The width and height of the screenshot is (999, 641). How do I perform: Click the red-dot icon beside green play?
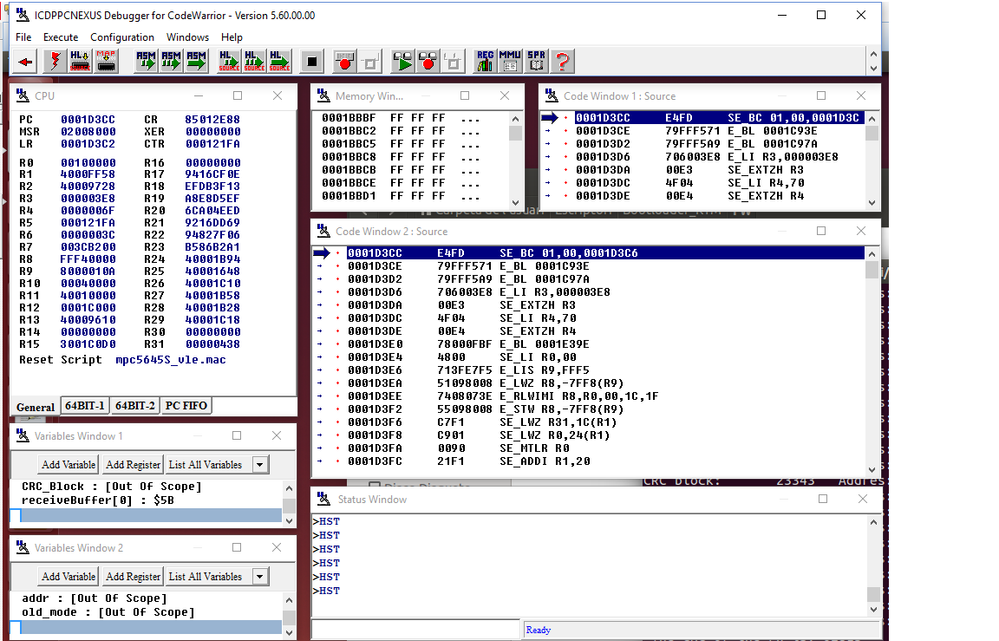(x=428, y=62)
